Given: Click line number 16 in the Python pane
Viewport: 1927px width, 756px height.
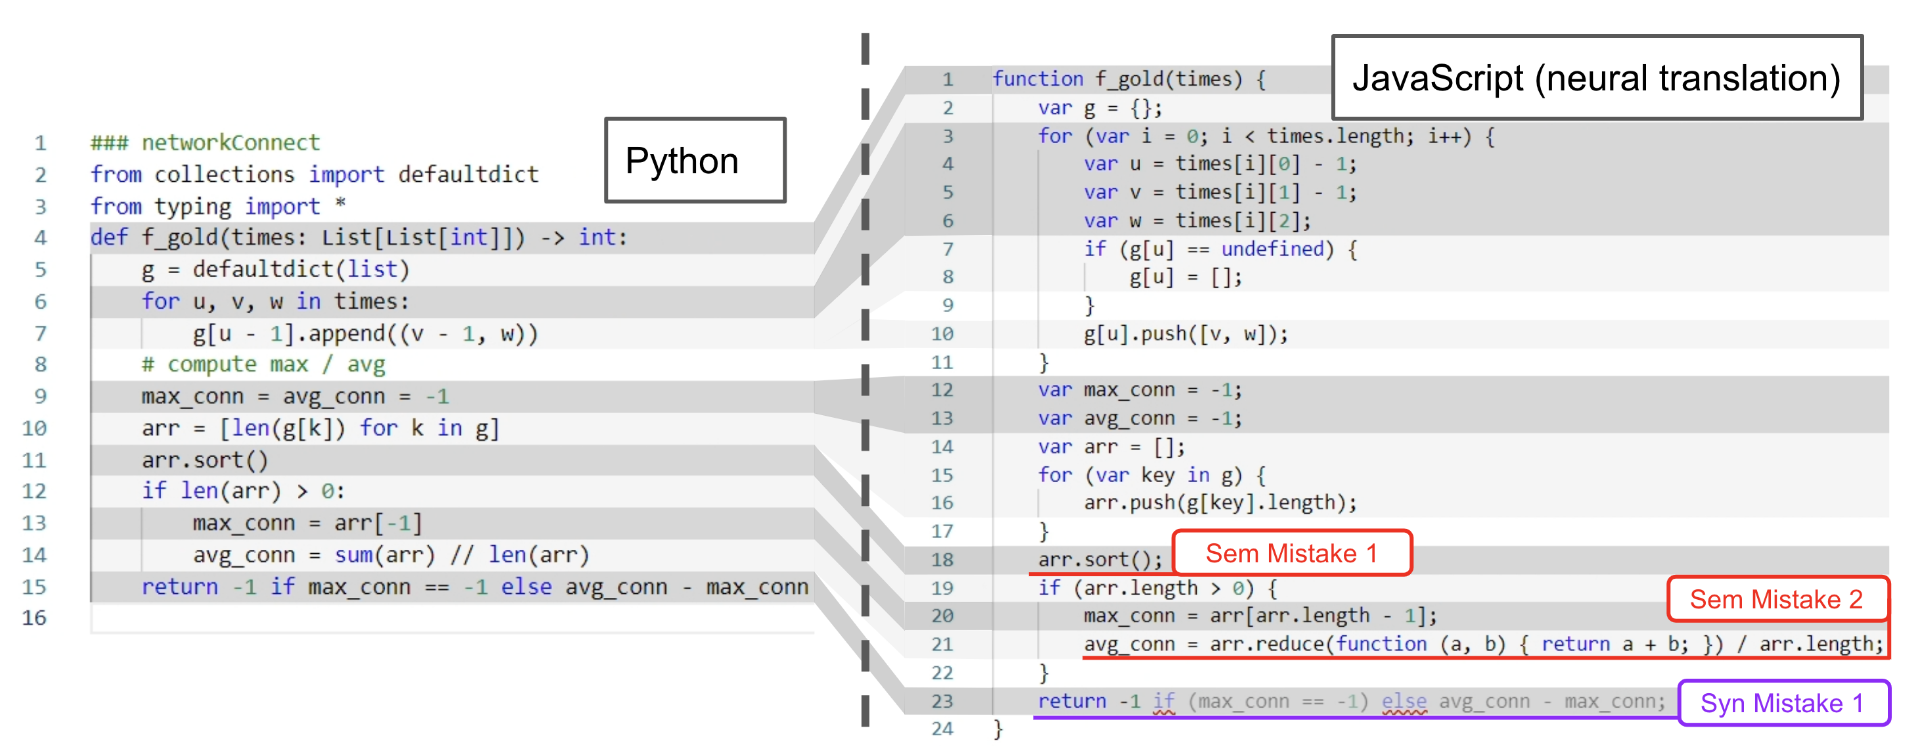Looking at the screenshot, I should [34, 618].
